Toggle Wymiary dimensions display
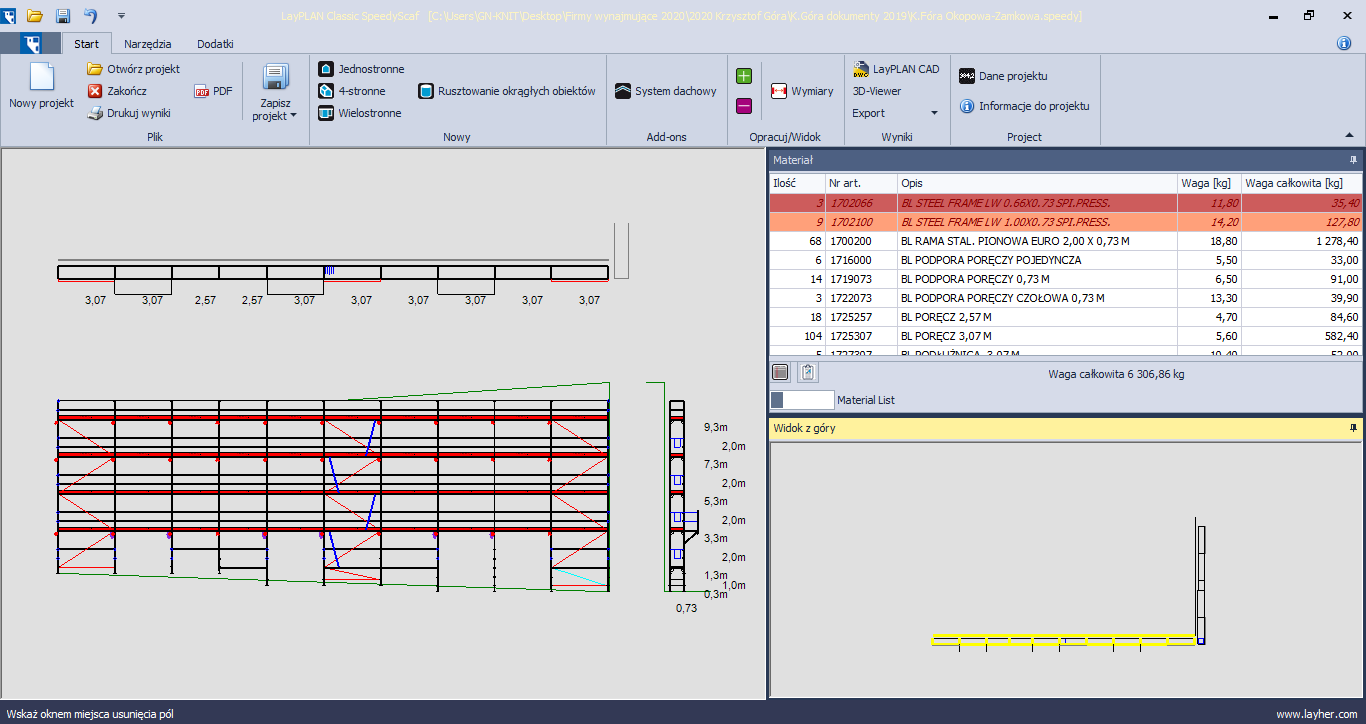 [x=802, y=91]
